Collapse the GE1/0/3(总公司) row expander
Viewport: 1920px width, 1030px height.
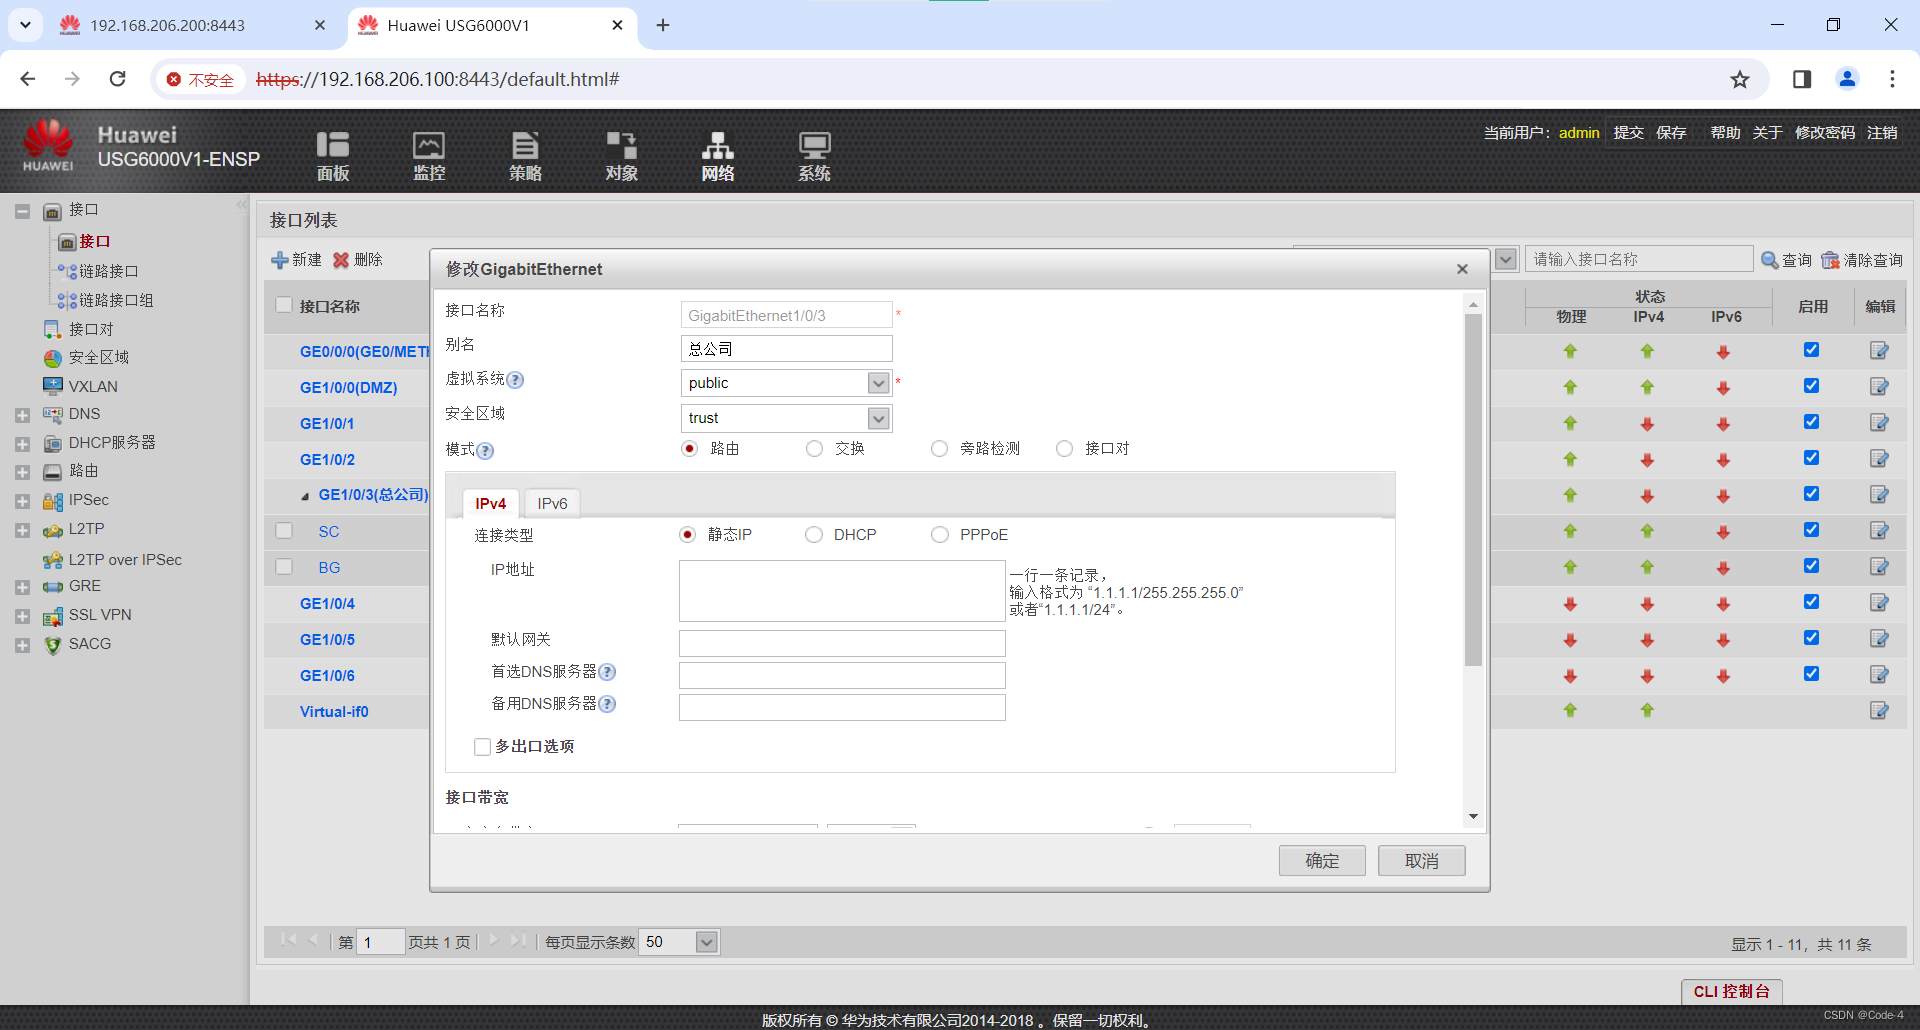305,496
